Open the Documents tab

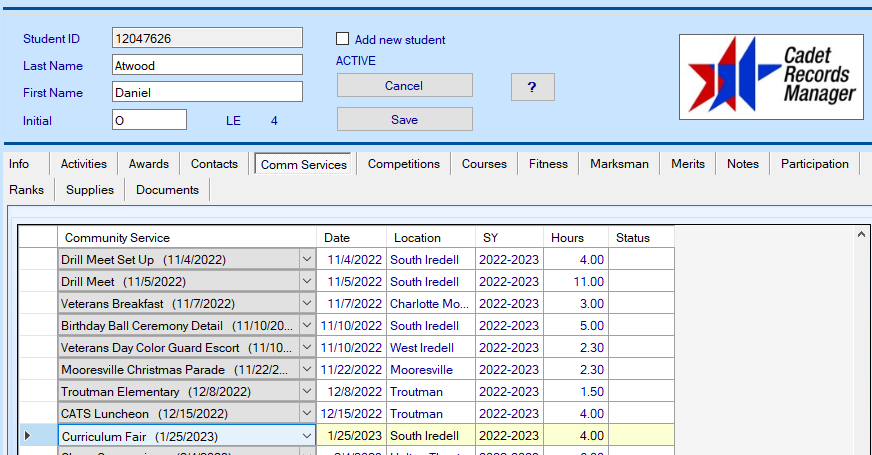click(x=167, y=190)
